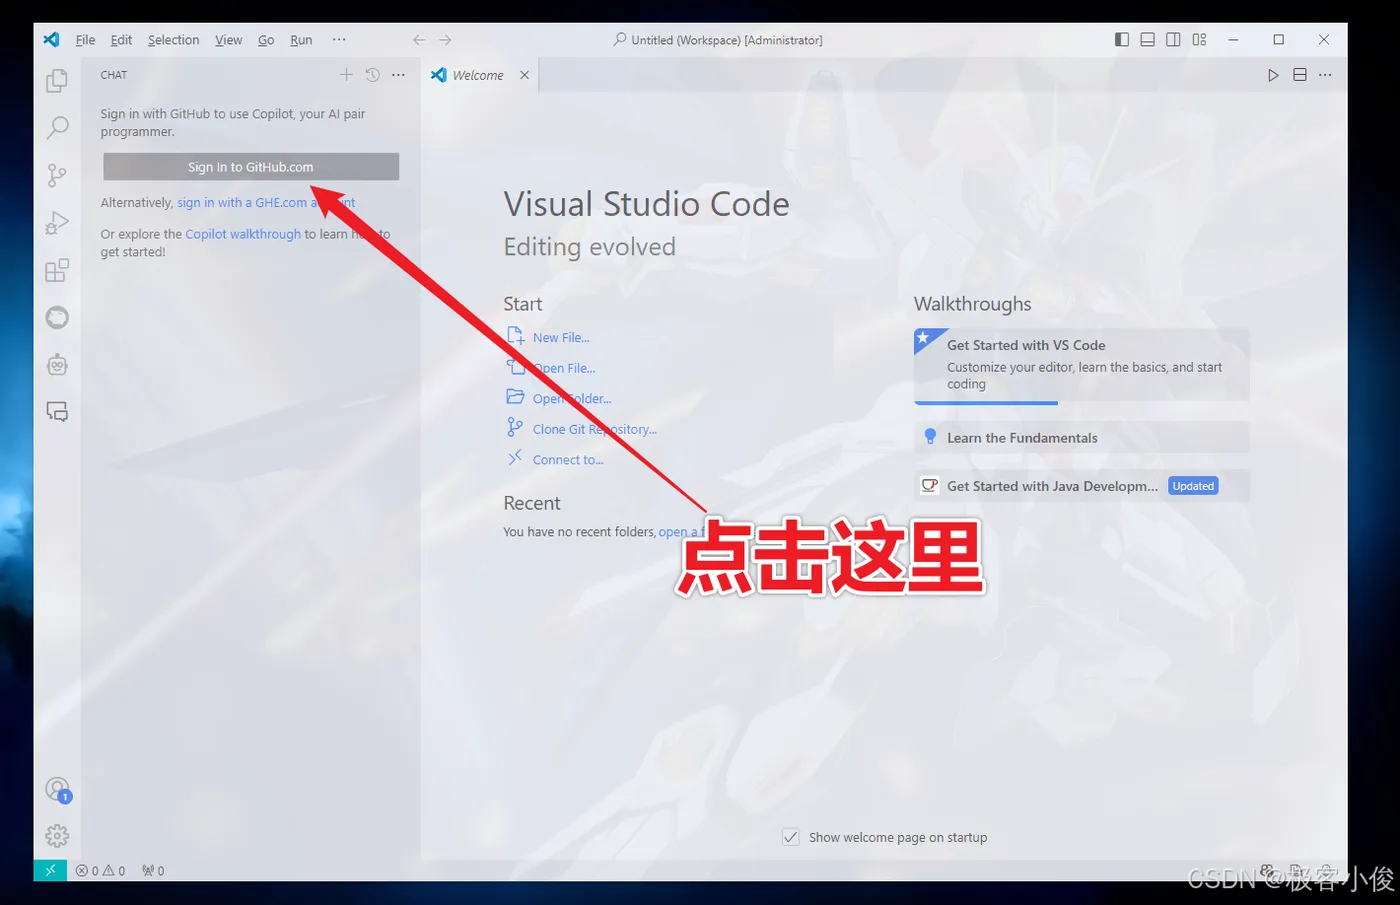Open the Accounts menu icon

click(57, 789)
